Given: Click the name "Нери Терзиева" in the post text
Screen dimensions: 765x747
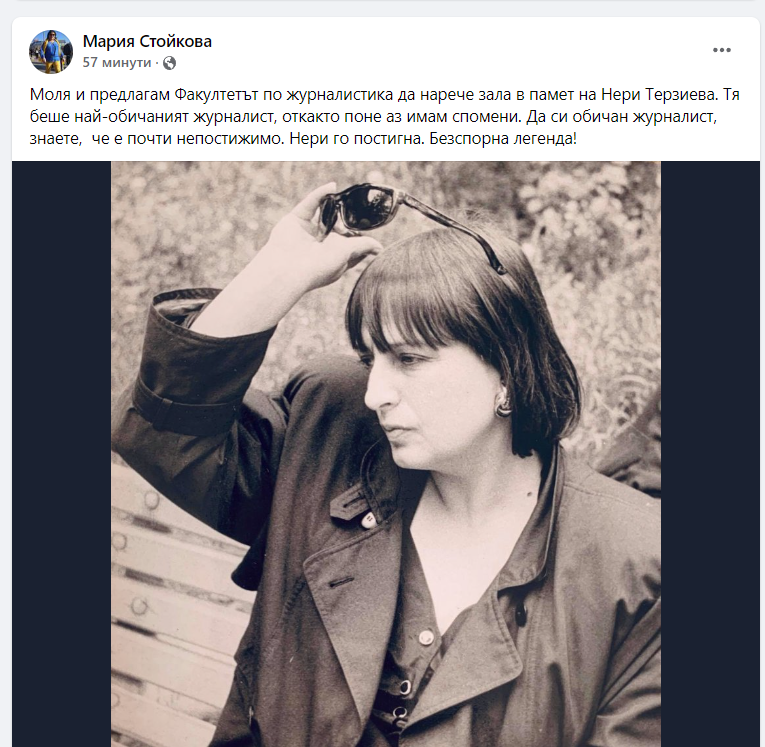Looking at the screenshot, I should pos(659,94).
